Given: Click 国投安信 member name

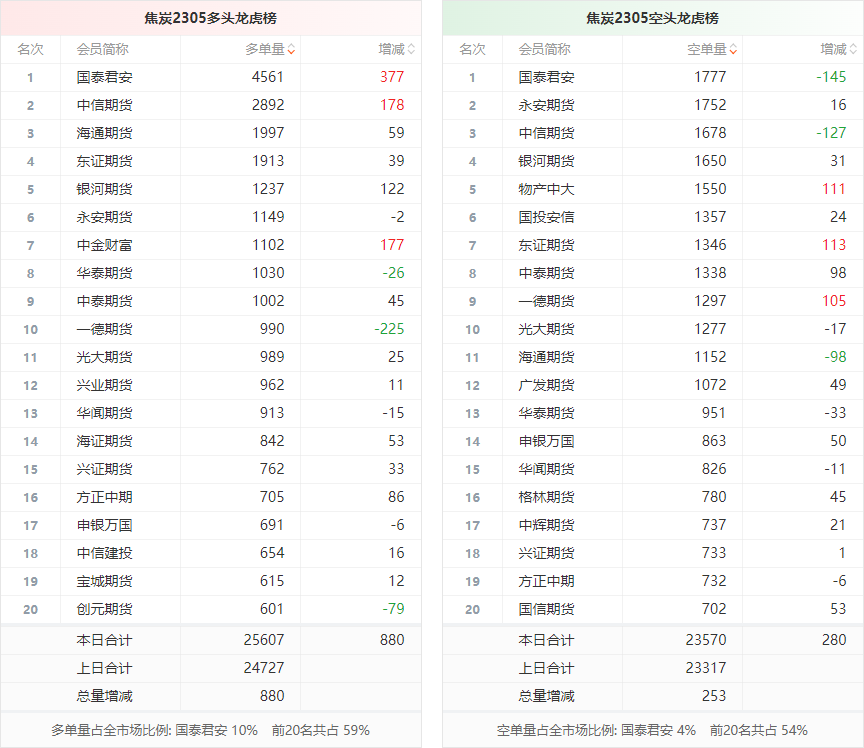Looking at the screenshot, I should click(546, 217).
